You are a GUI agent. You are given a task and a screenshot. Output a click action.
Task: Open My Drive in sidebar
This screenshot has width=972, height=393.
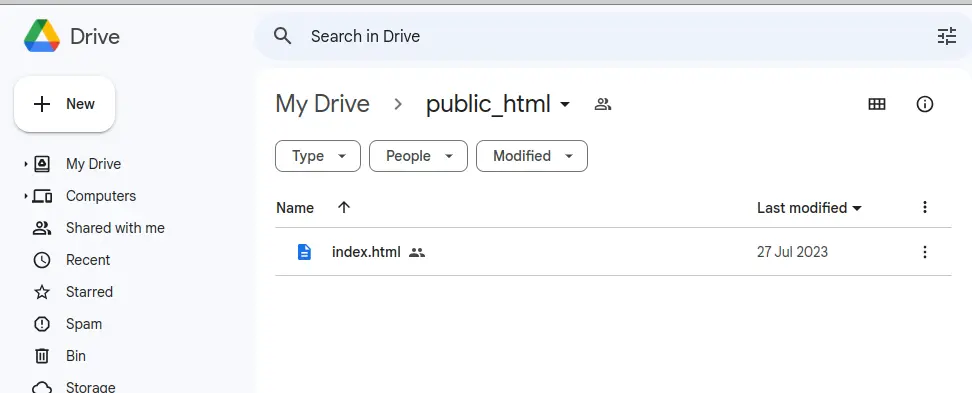pyautogui.click(x=93, y=164)
